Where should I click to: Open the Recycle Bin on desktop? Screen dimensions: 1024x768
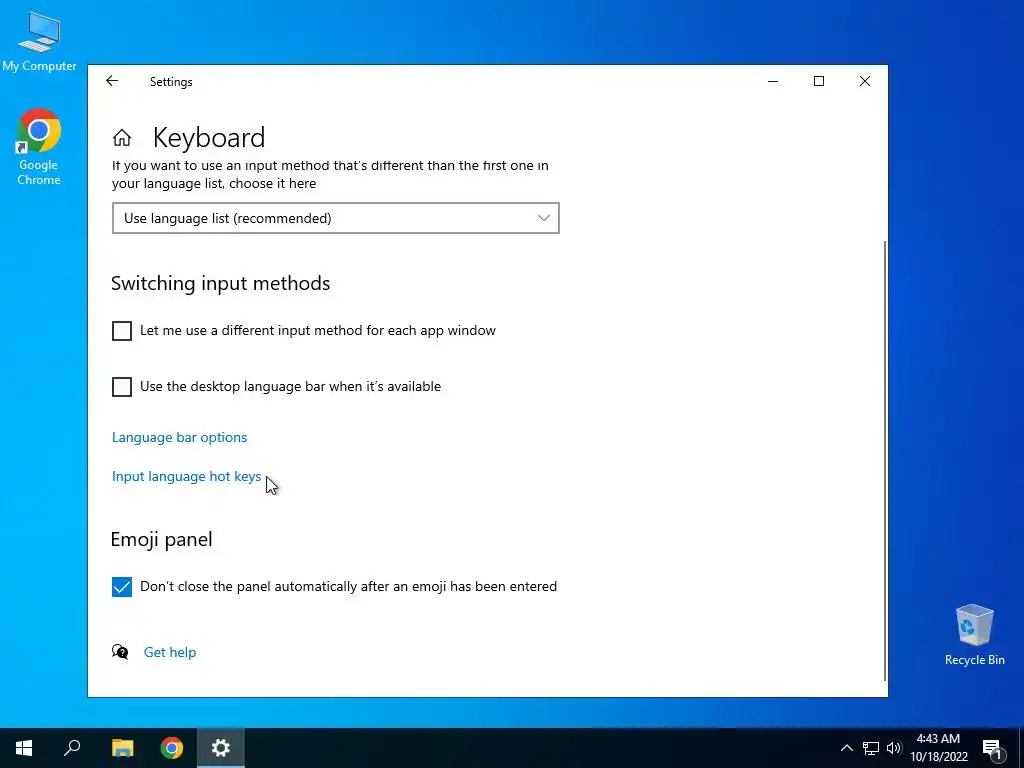pyautogui.click(x=974, y=635)
